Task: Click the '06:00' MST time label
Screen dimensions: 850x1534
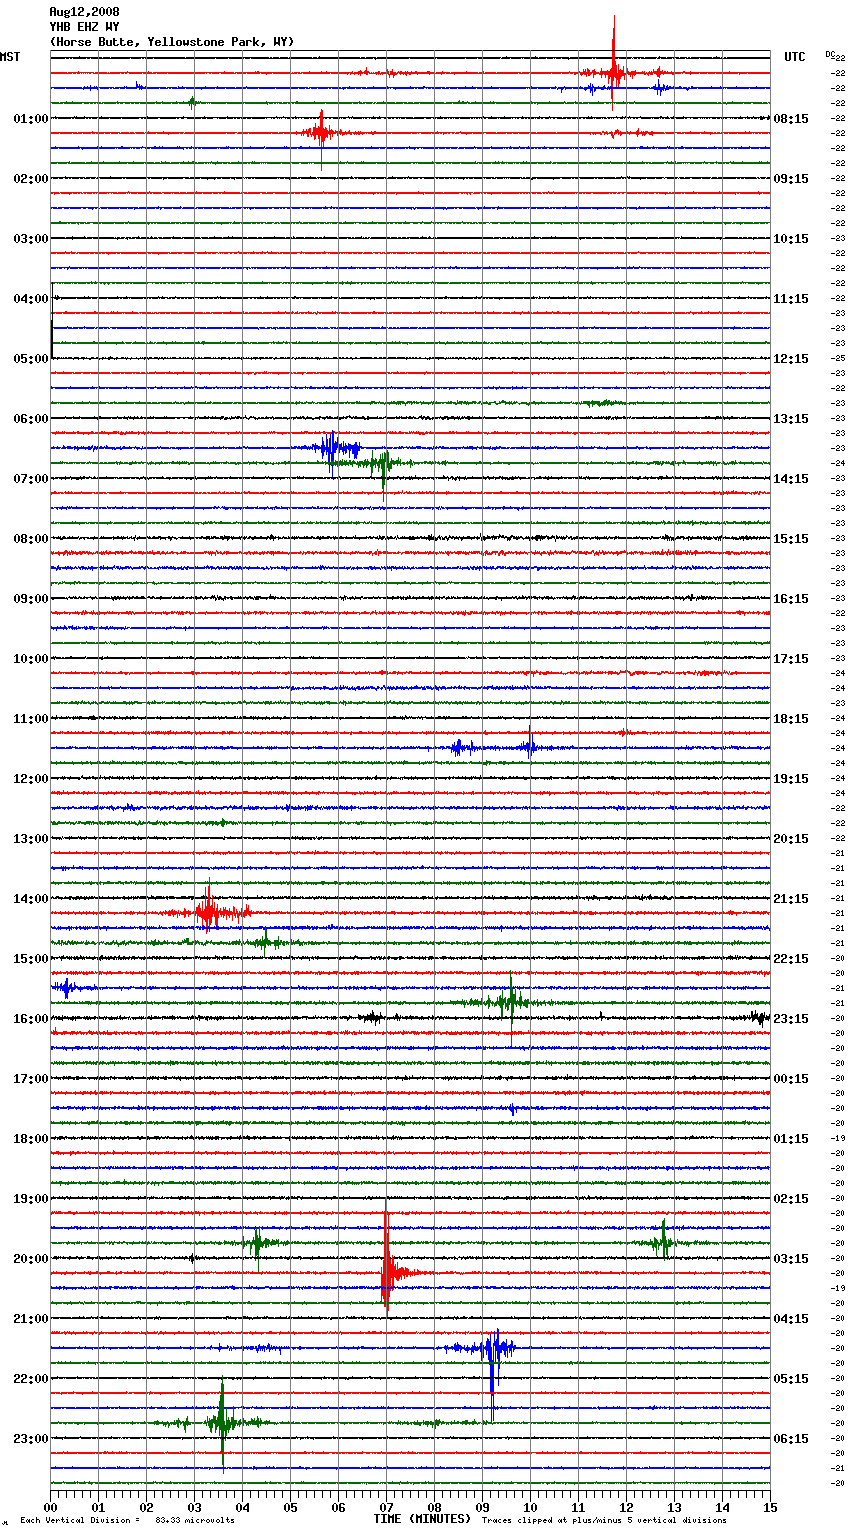Action: [31, 419]
